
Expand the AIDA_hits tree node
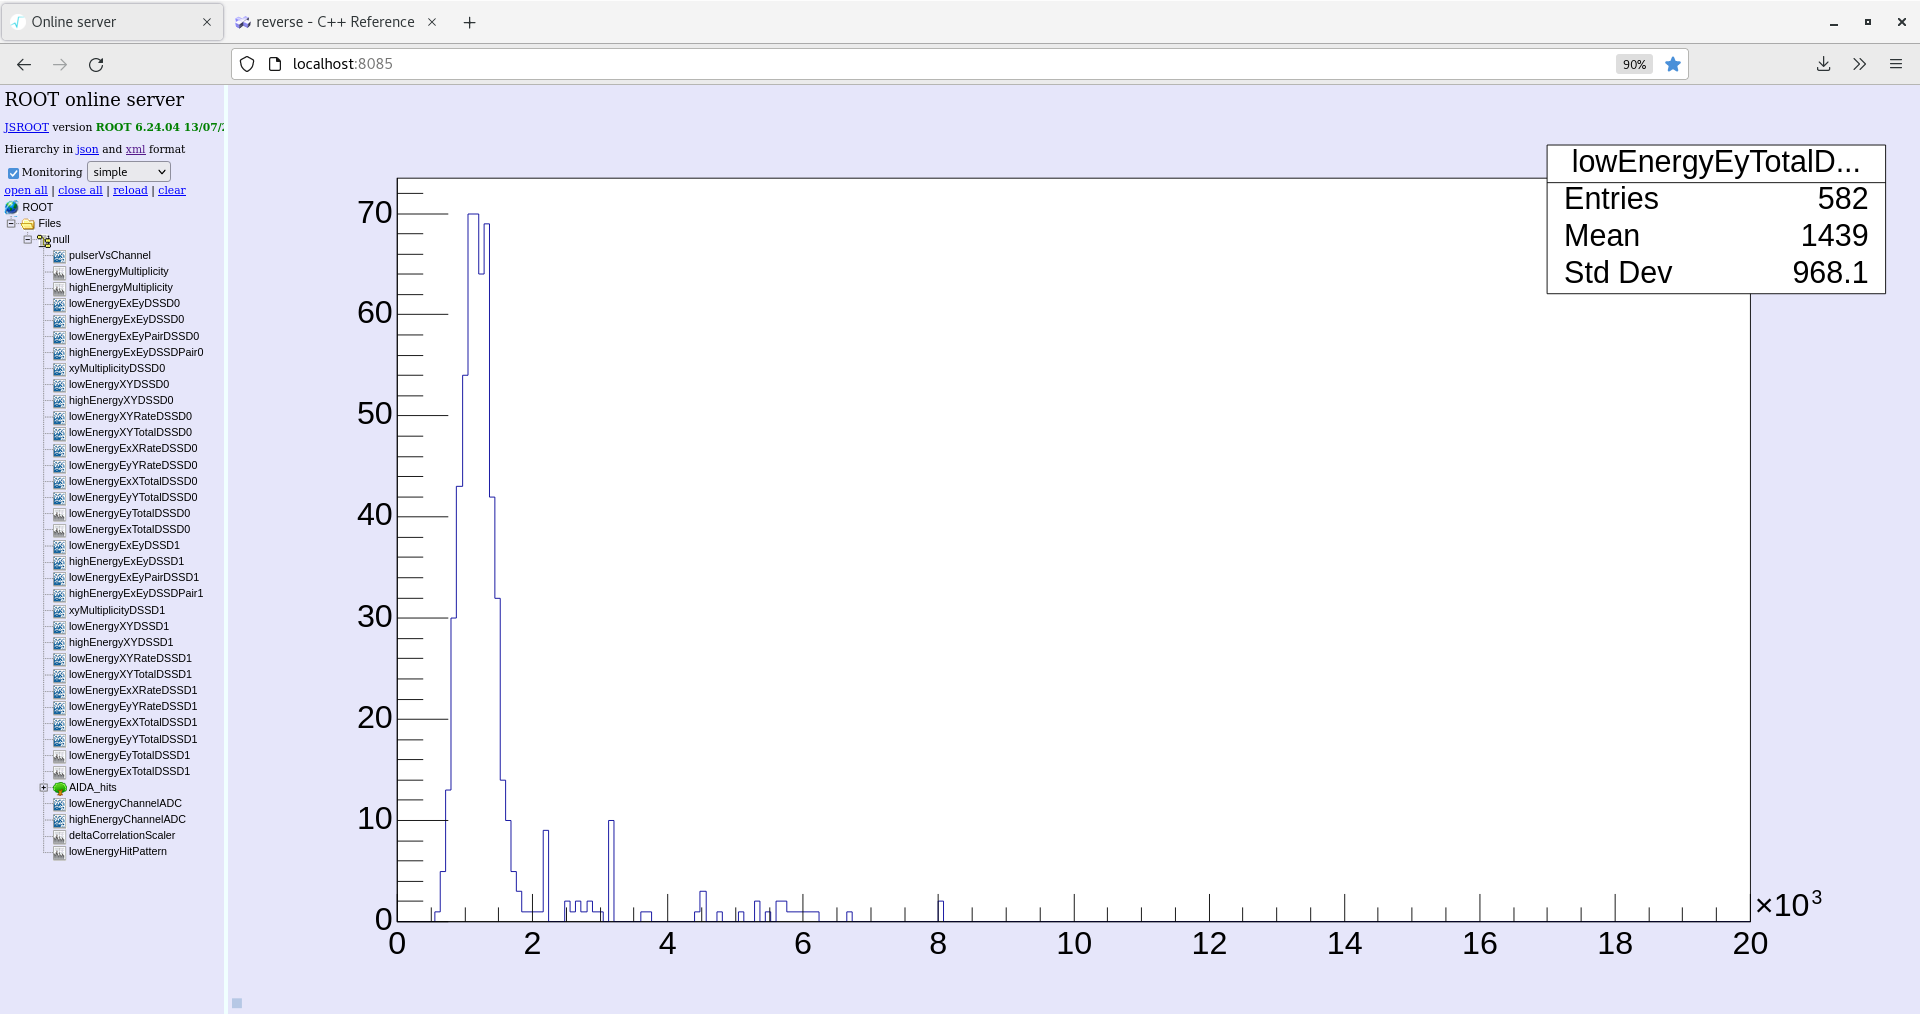click(43, 787)
